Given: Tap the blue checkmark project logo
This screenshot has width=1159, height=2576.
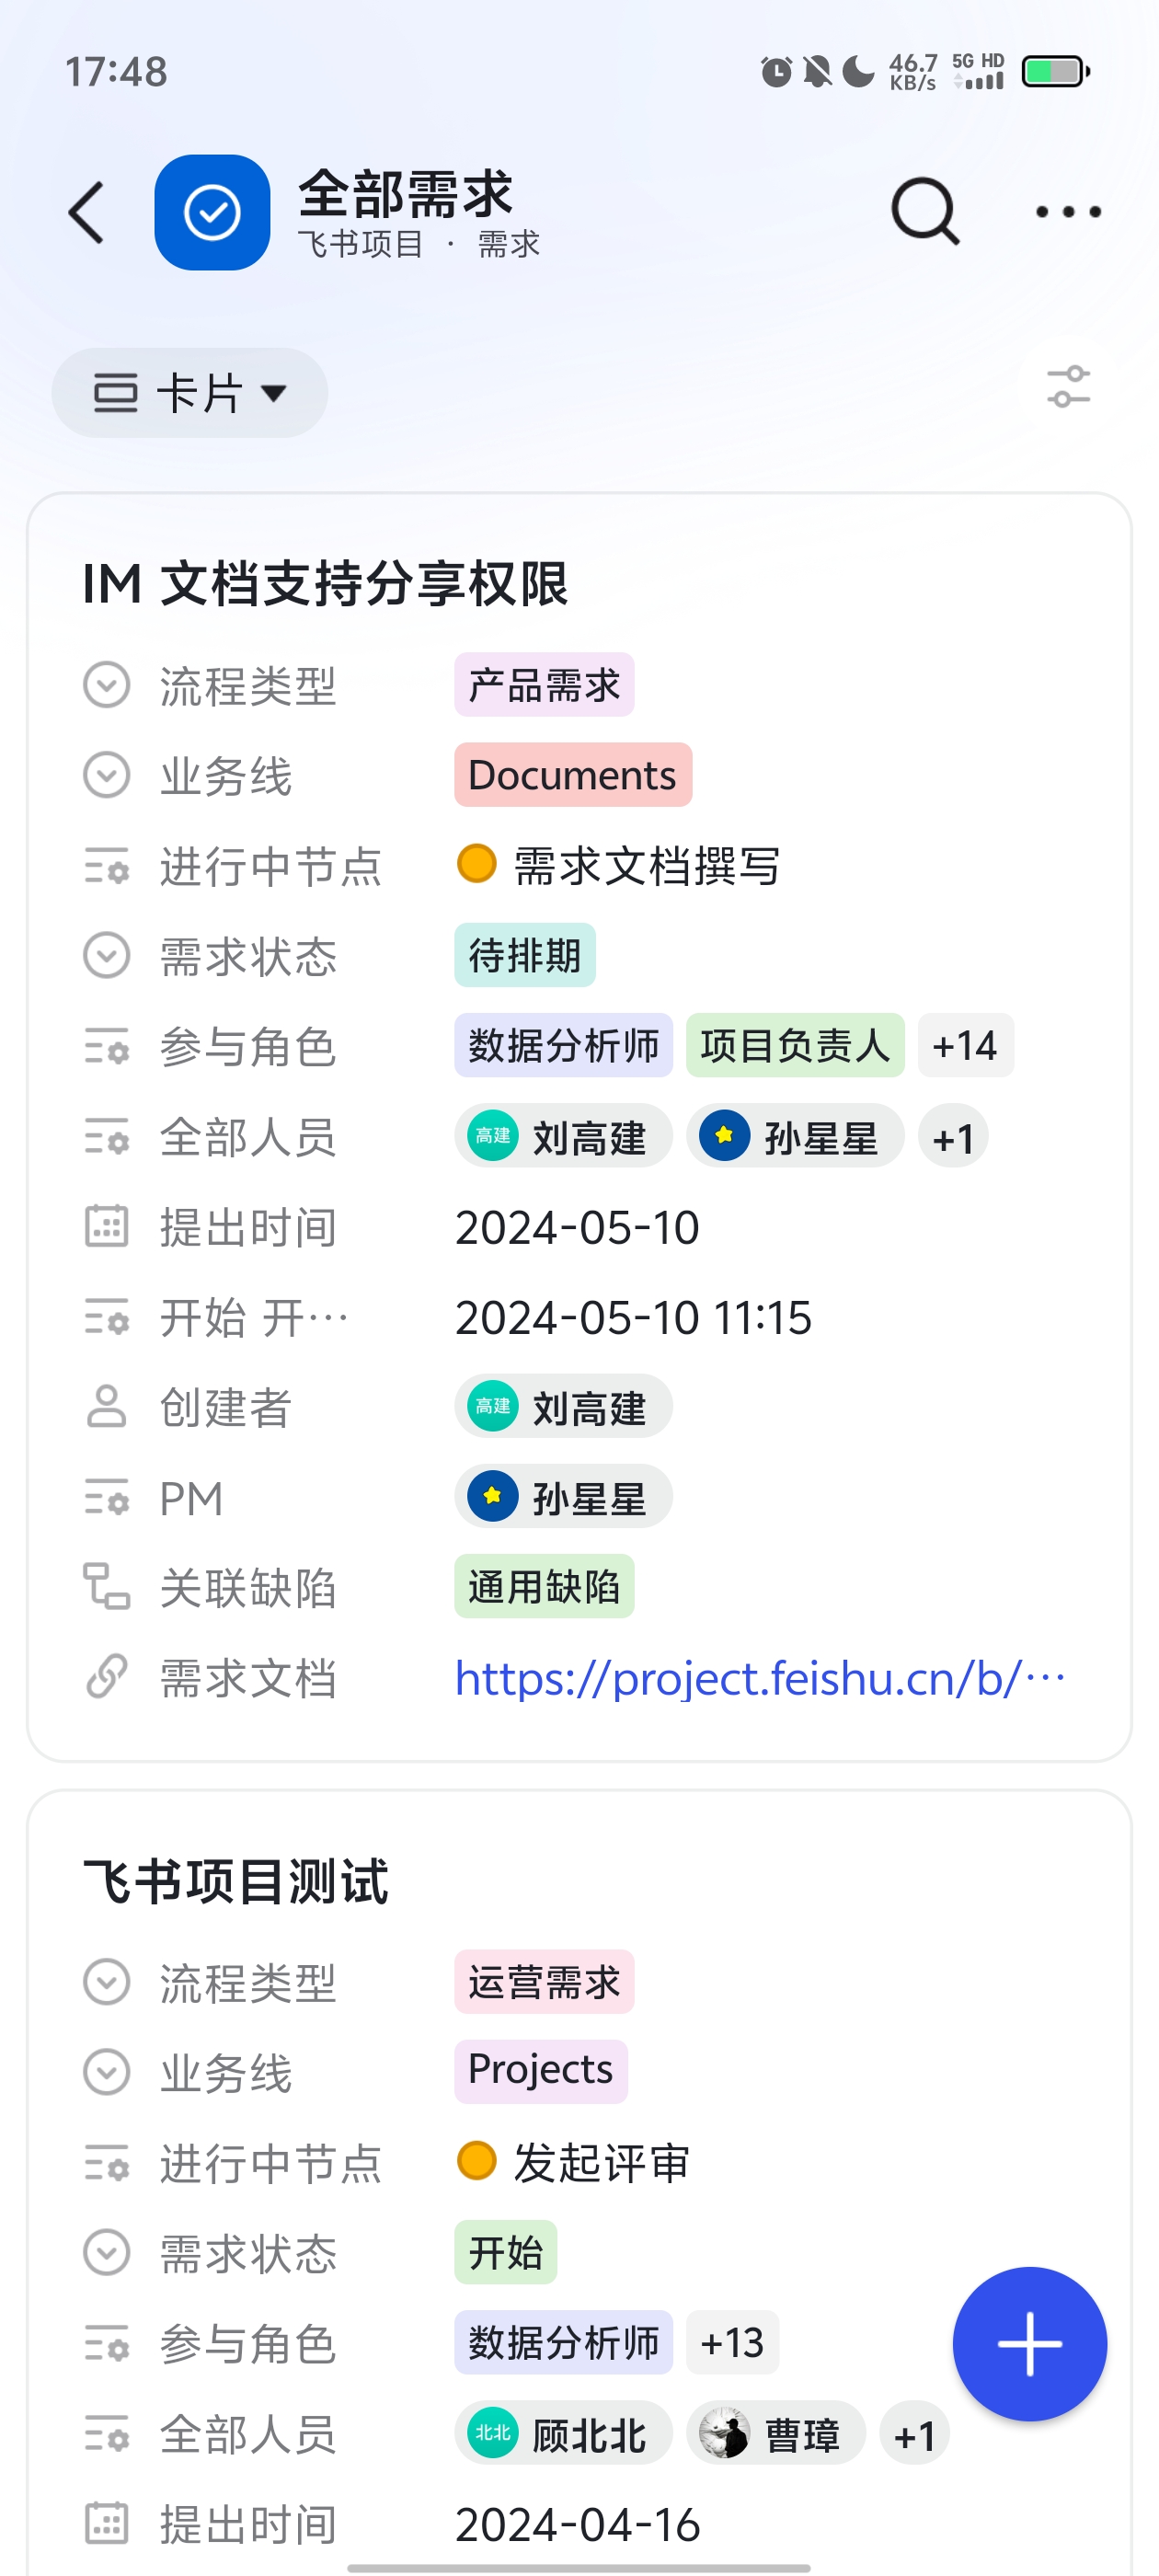Looking at the screenshot, I should (x=212, y=212).
